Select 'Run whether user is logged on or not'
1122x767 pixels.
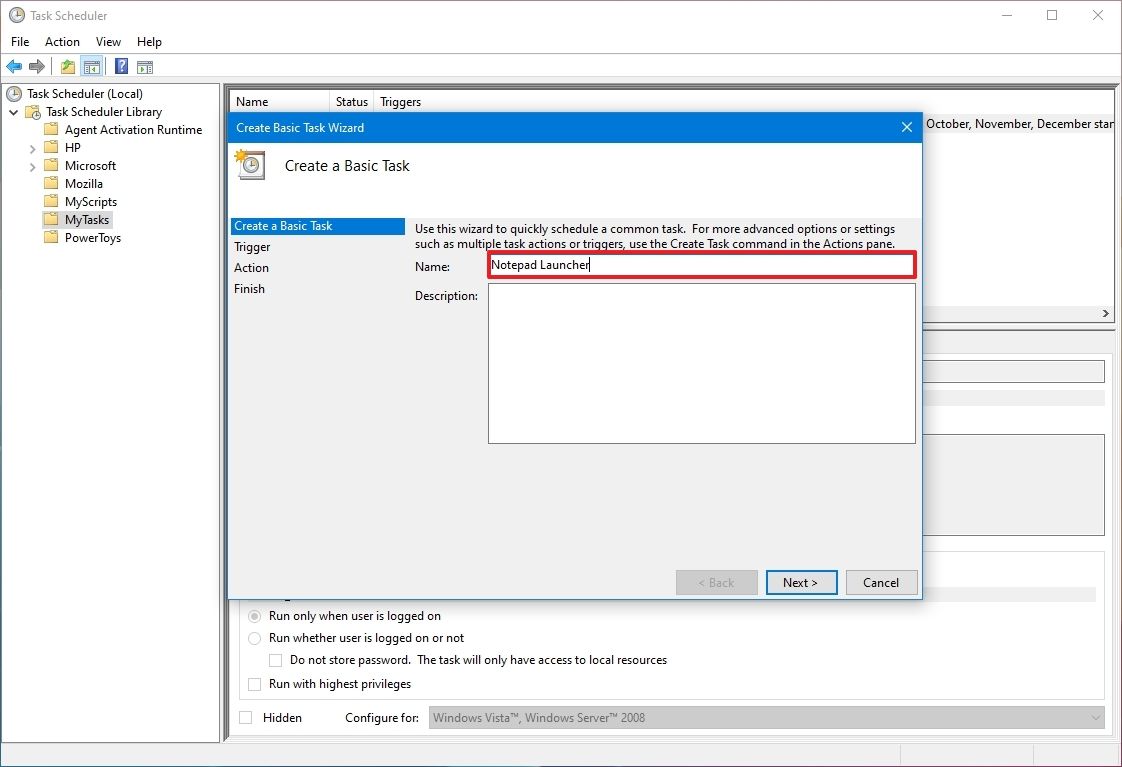tap(254, 638)
